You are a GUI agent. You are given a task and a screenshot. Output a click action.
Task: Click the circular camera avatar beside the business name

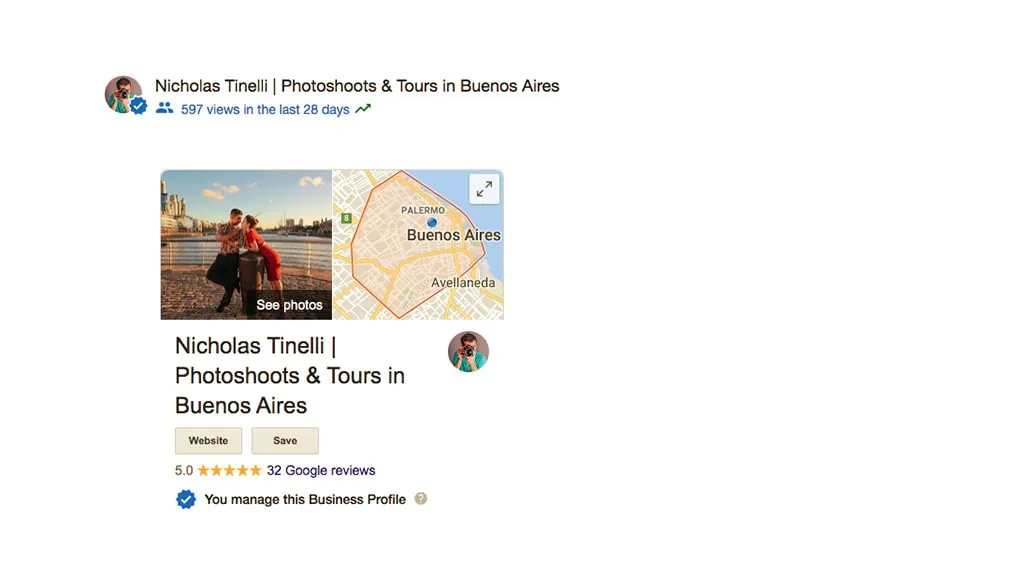tap(468, 351)
